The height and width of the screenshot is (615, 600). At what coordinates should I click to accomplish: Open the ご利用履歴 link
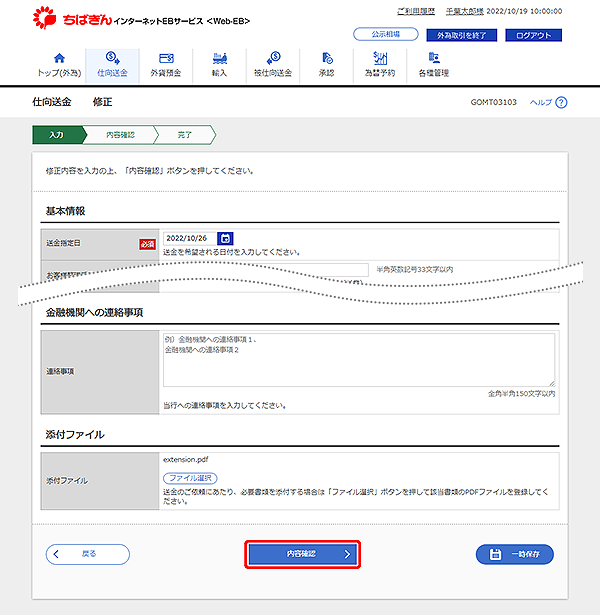416,11
